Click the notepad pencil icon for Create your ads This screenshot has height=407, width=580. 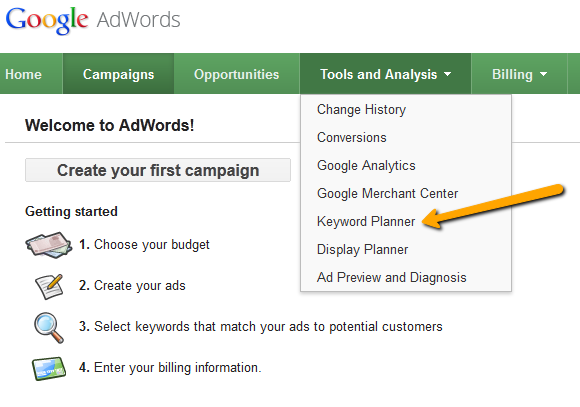tap(49, 286)
